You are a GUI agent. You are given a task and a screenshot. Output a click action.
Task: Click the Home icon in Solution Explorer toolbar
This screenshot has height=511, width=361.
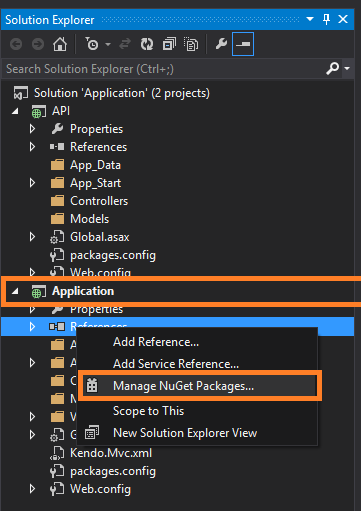[x=60, y=44]
